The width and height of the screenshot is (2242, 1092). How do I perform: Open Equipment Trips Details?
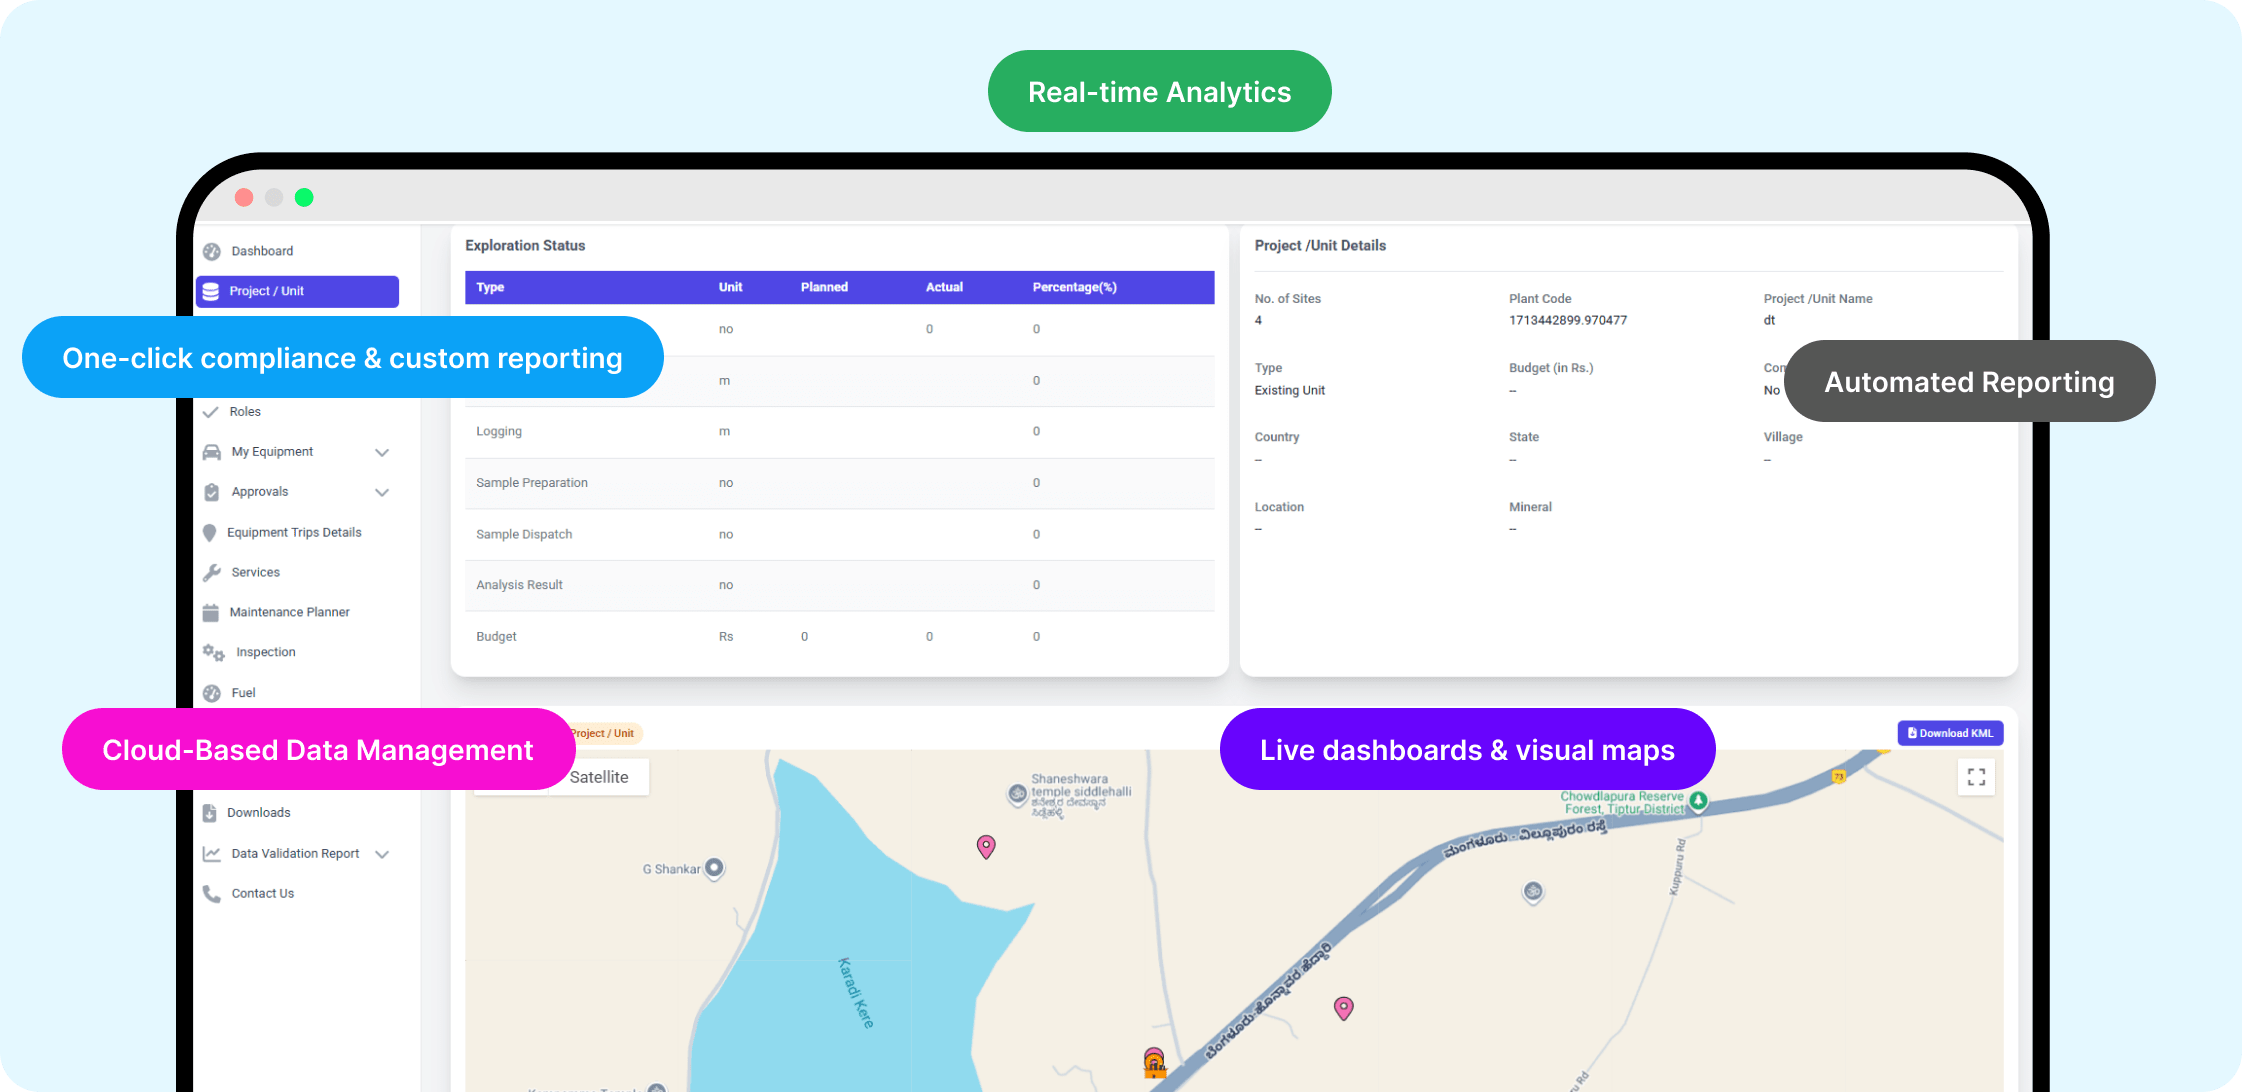coord(294,533)
